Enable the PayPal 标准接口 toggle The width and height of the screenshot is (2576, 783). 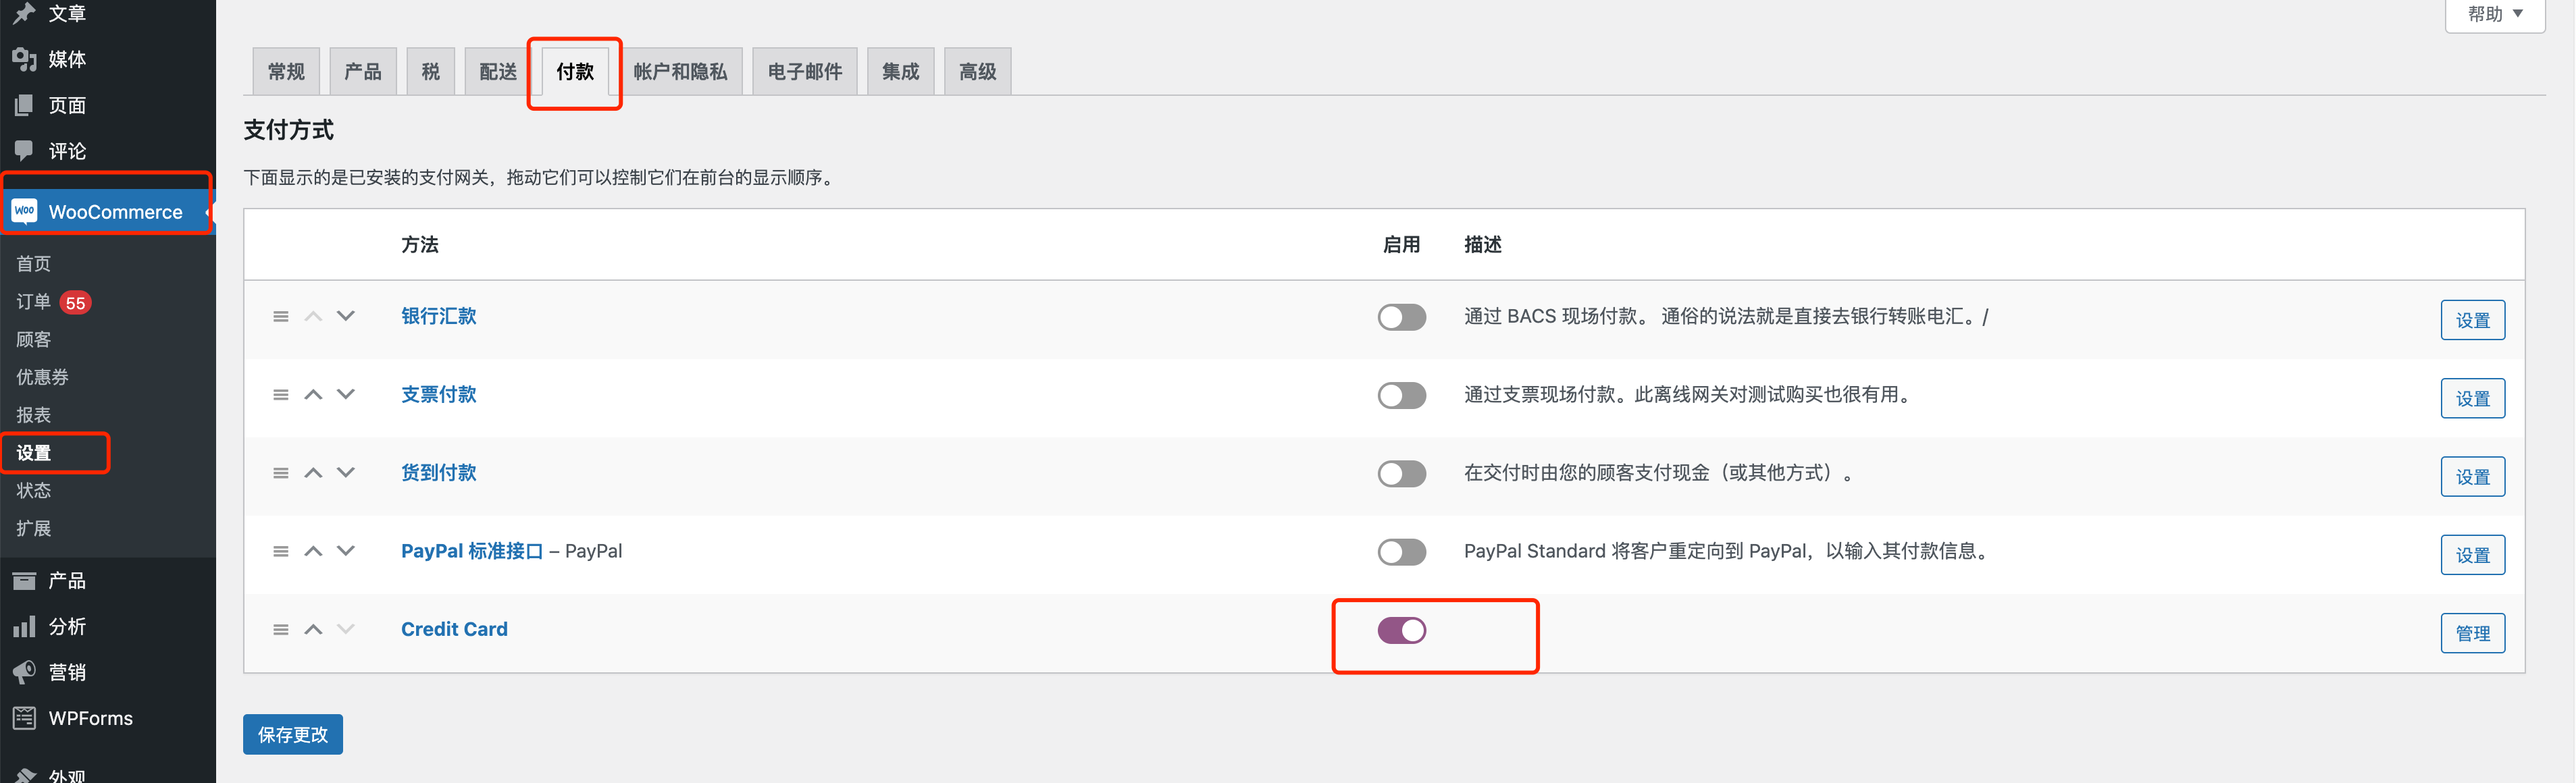pyautogui.click(x=1401, y=552)
